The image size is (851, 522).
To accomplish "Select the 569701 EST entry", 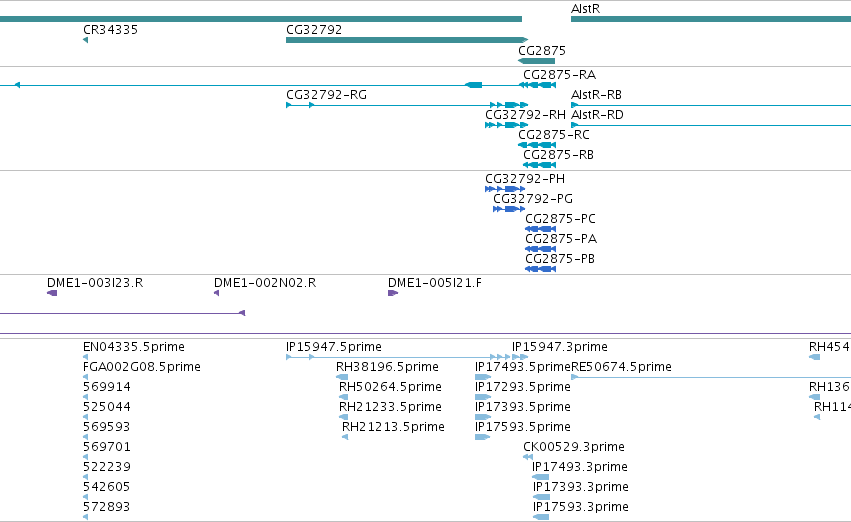I will tap(107, 447).
